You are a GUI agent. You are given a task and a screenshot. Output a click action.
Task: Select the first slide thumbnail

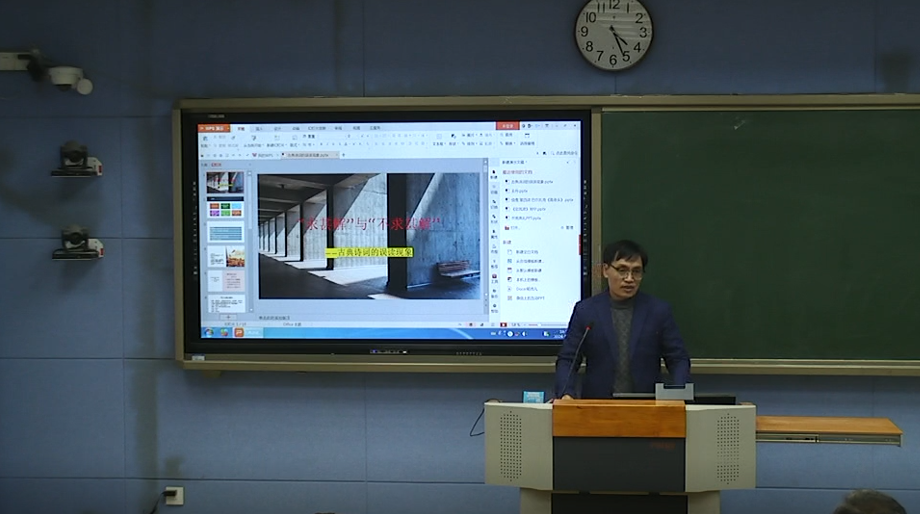coord(225,182)
